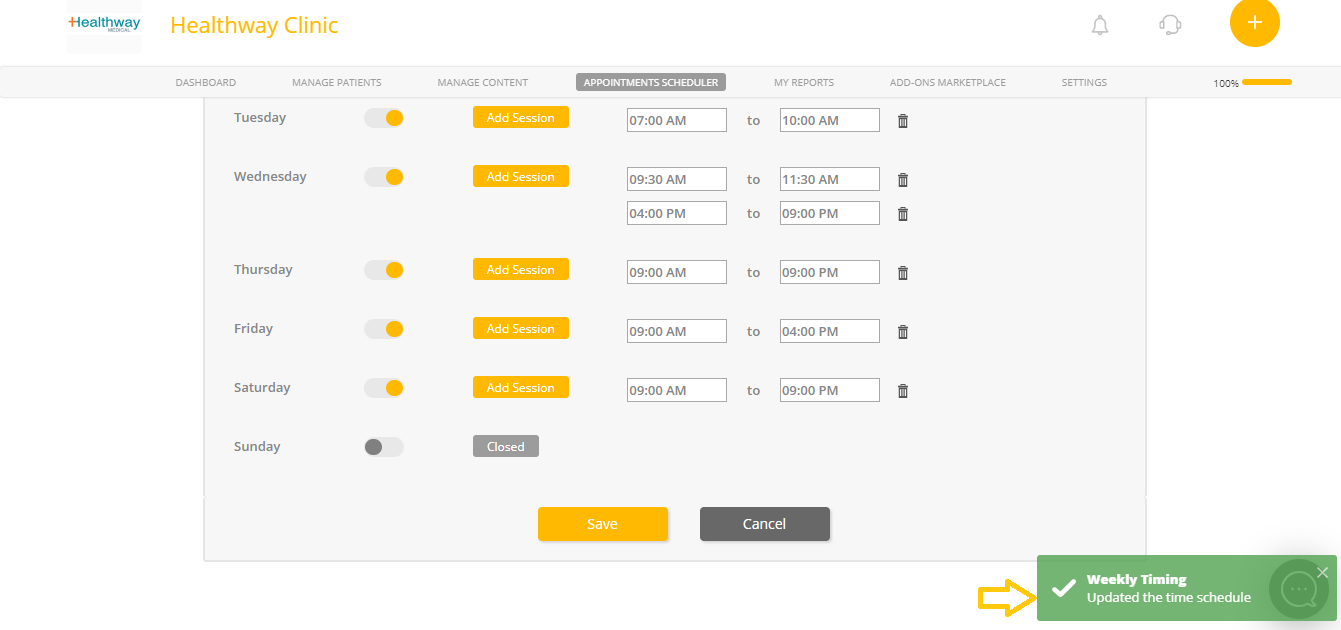Open Manage Patients tab
The image size is (1341, 630).
click(337, 83)
